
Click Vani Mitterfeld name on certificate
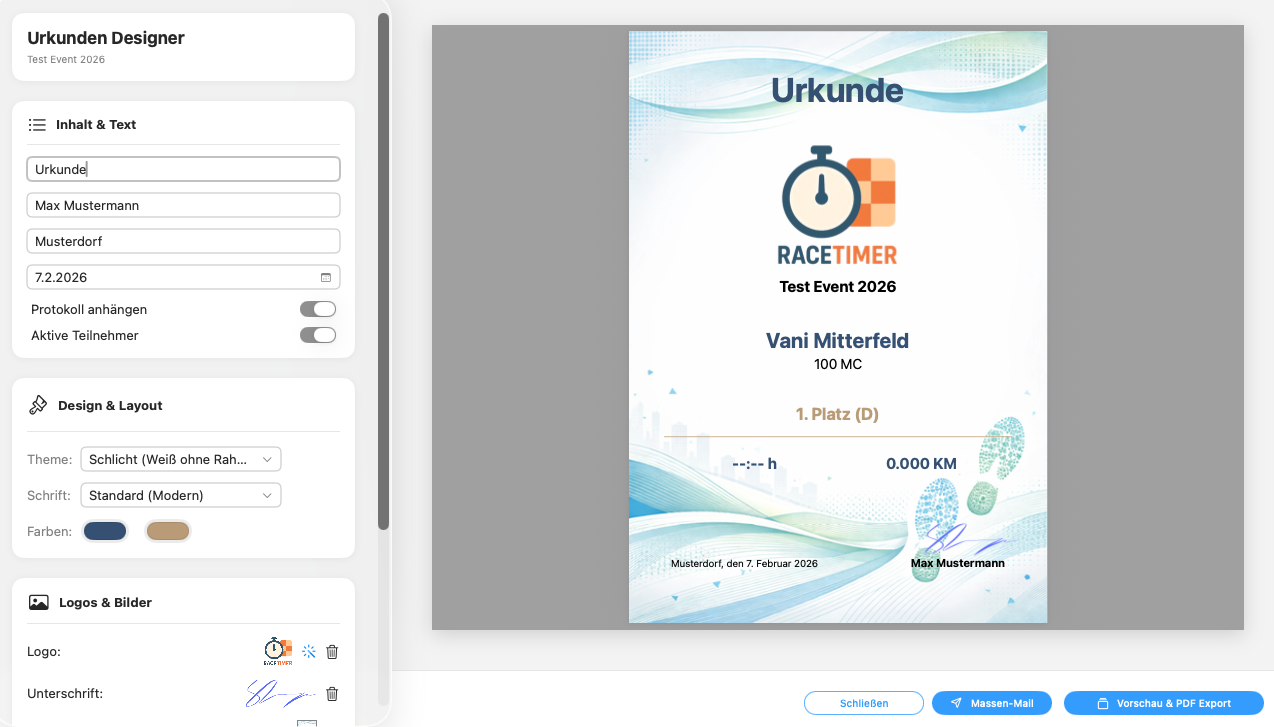tap(837, 340)
